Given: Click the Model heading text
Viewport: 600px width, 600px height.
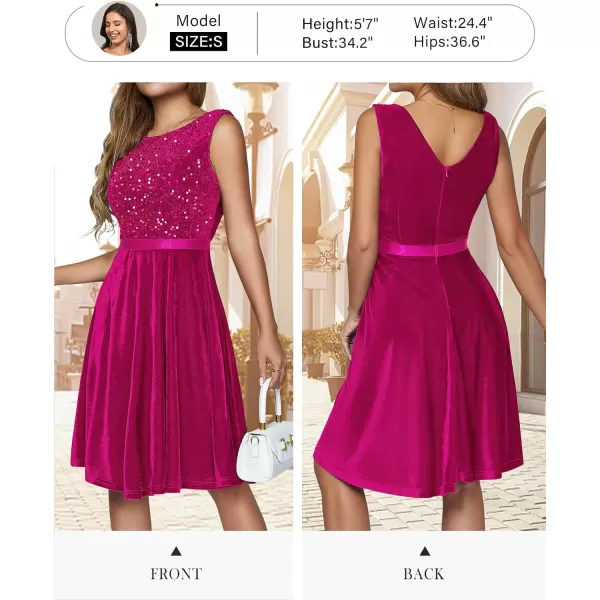Looking at the screenshot, I should point(198,21).
